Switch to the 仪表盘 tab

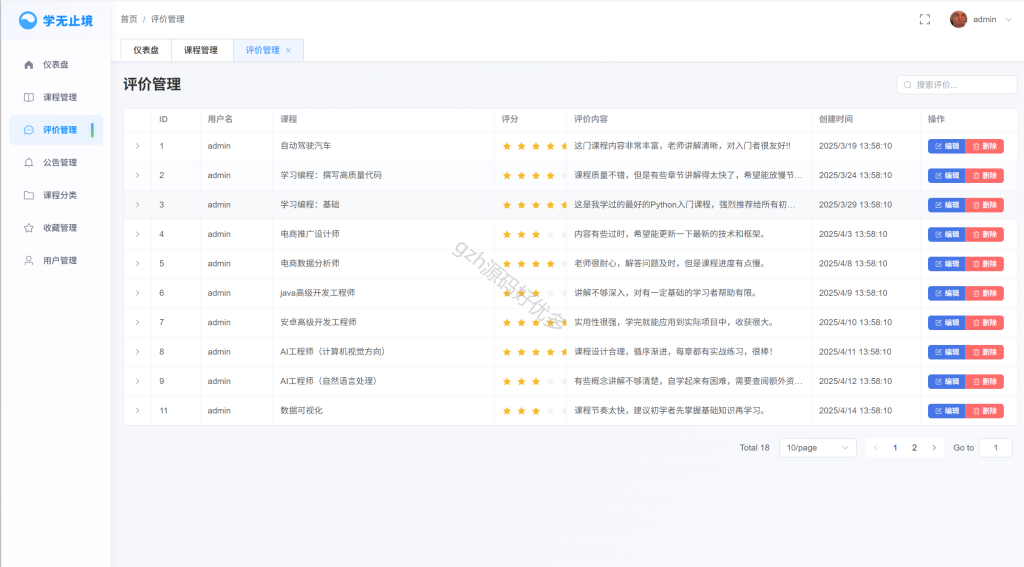point(146,50)
